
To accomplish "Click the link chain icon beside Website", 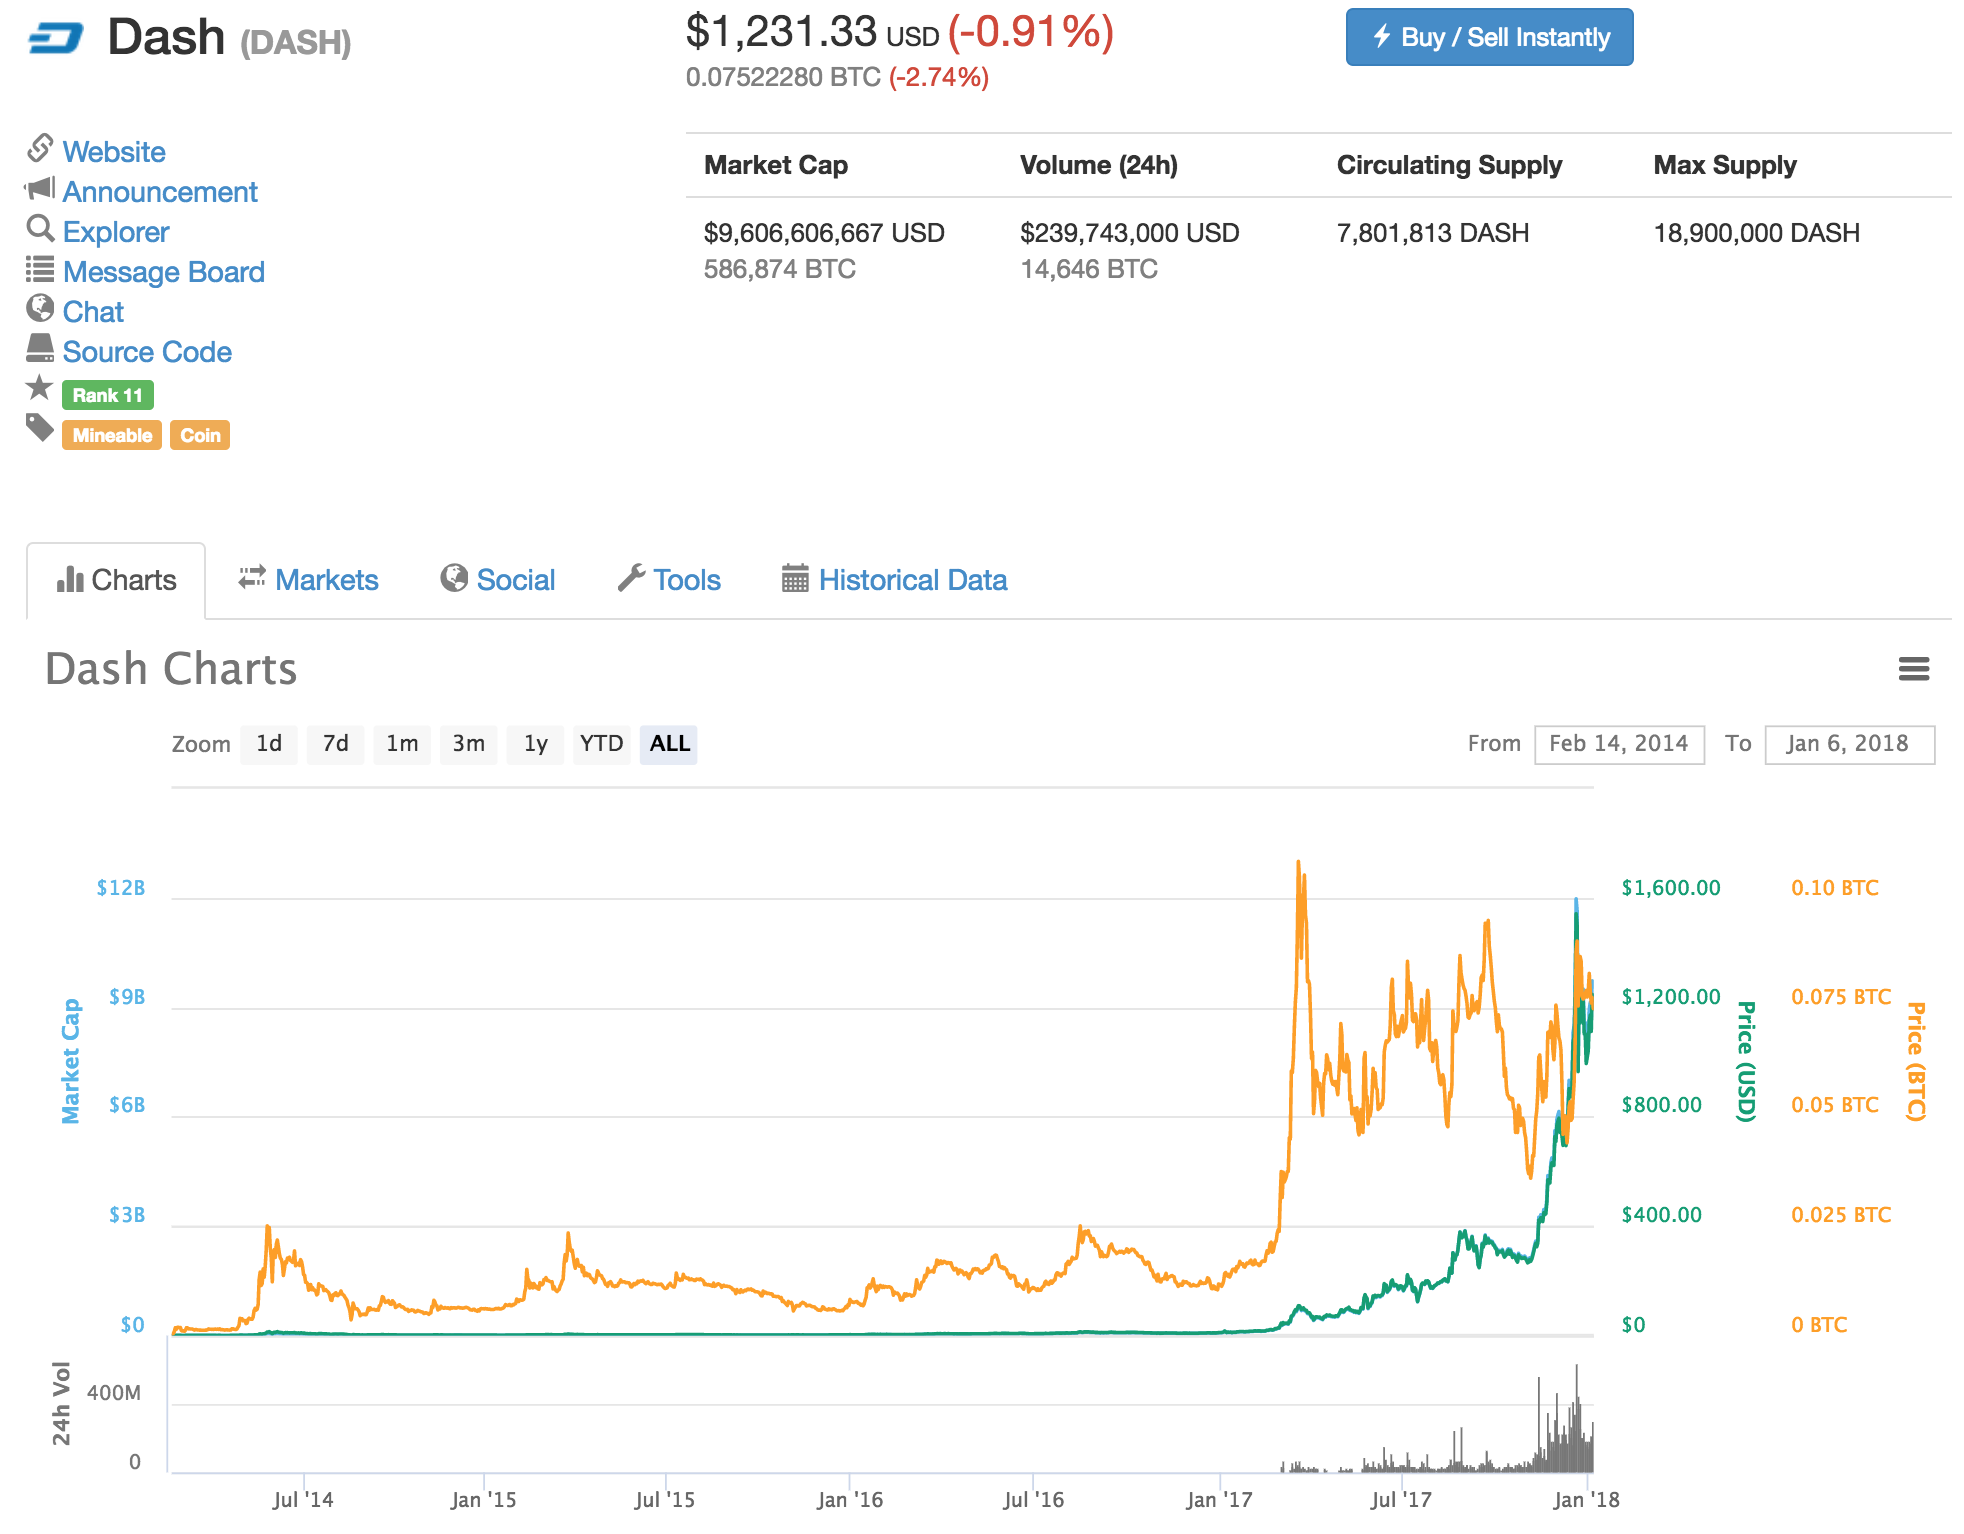I will (x=40, y=148).
